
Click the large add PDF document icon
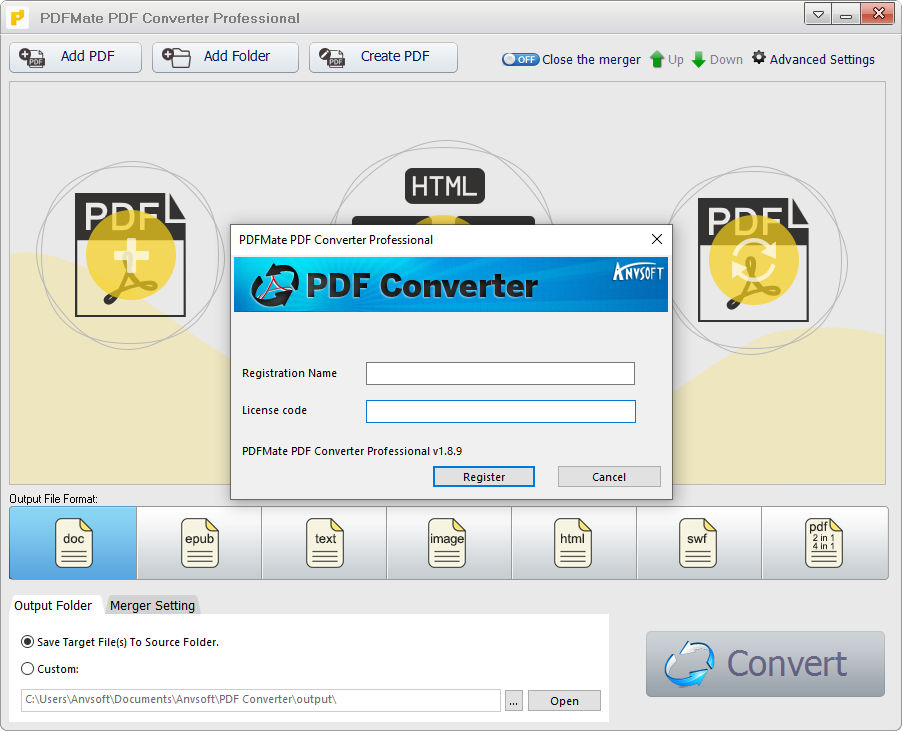(131, 255)
